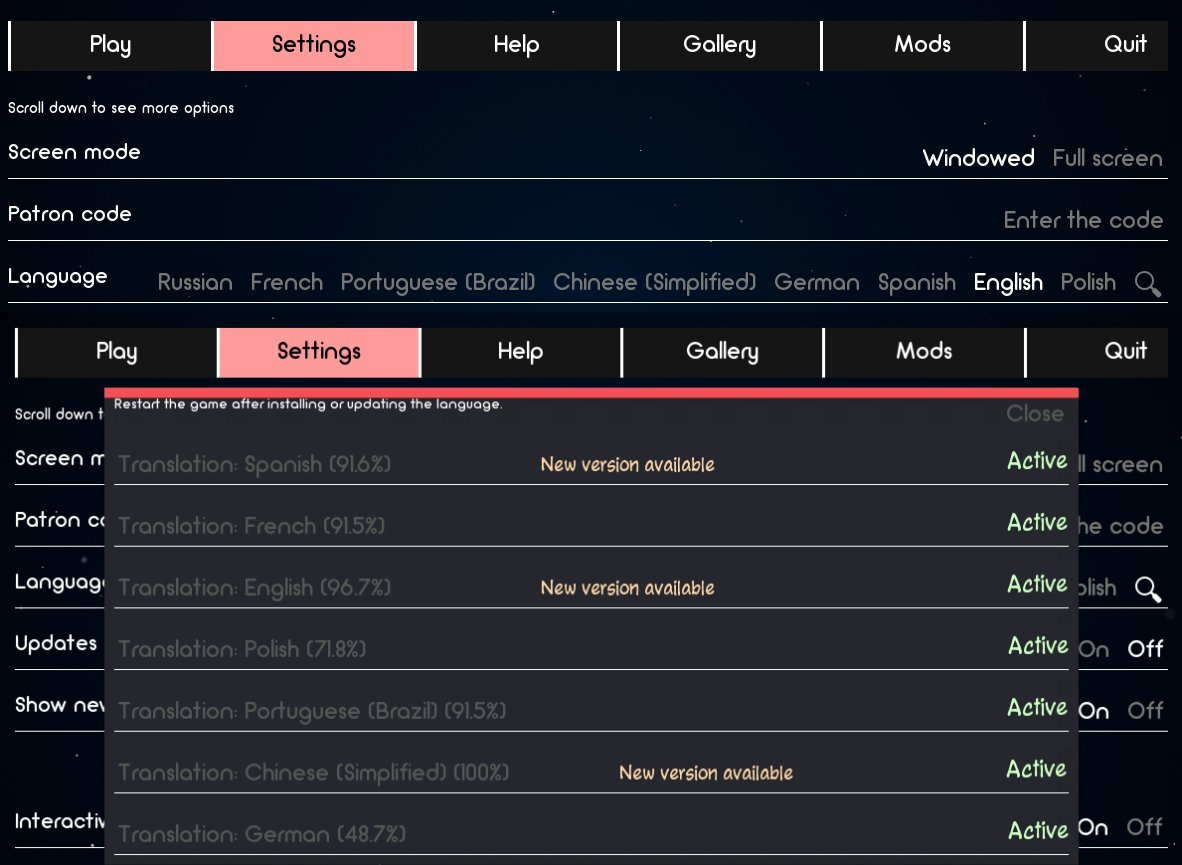Turn Updates On
Image resolution: width=1182 pixels, height=865 pixels.
[1094, 649]
